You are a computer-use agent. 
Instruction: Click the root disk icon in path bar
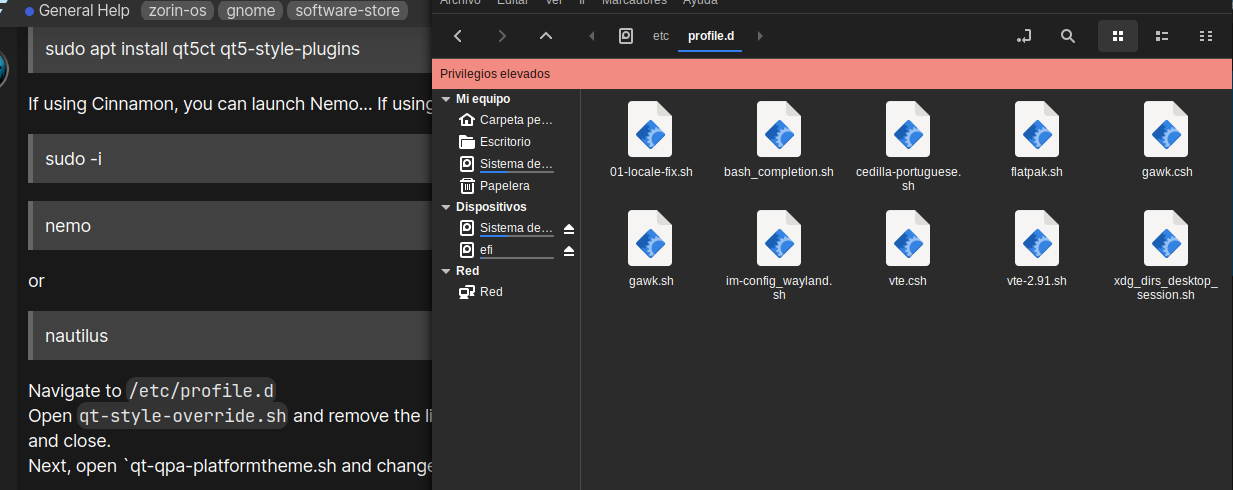click(626, 36)
